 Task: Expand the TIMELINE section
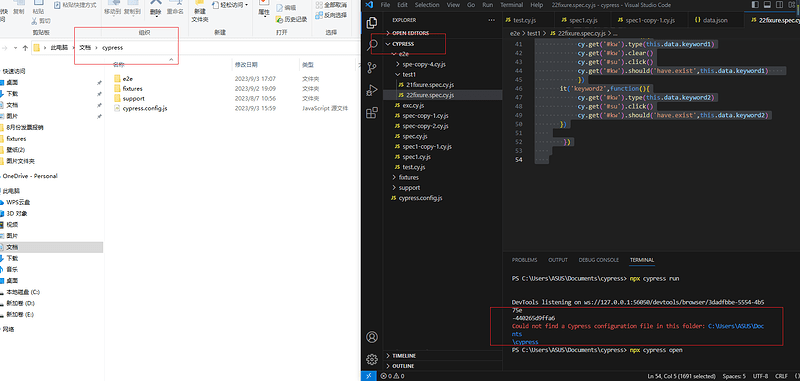(404, 355)
